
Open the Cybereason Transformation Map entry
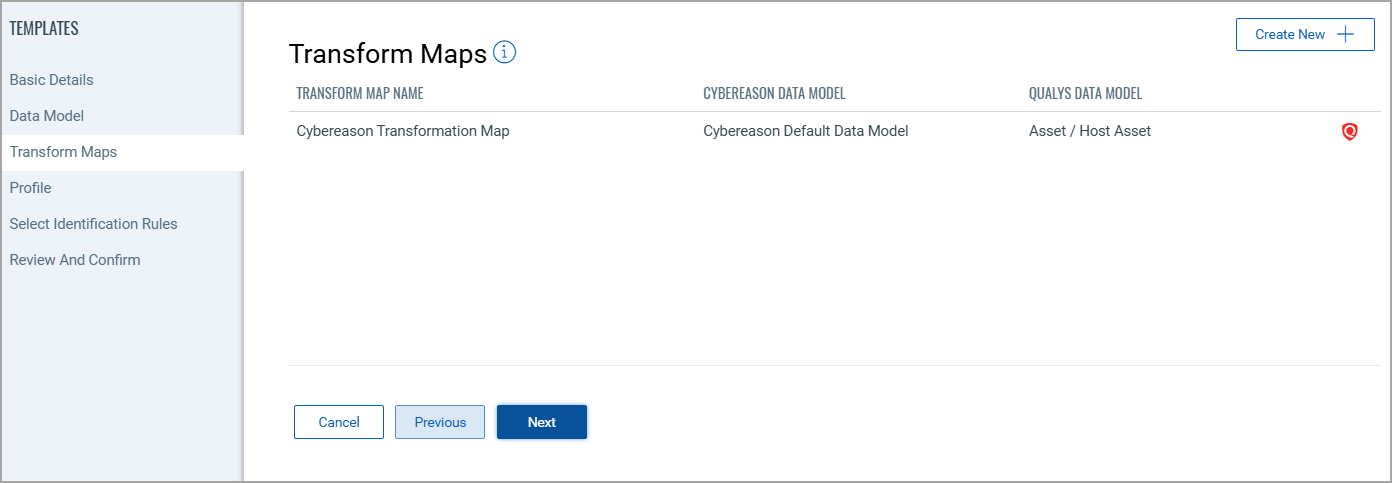(x=403, y=131)
